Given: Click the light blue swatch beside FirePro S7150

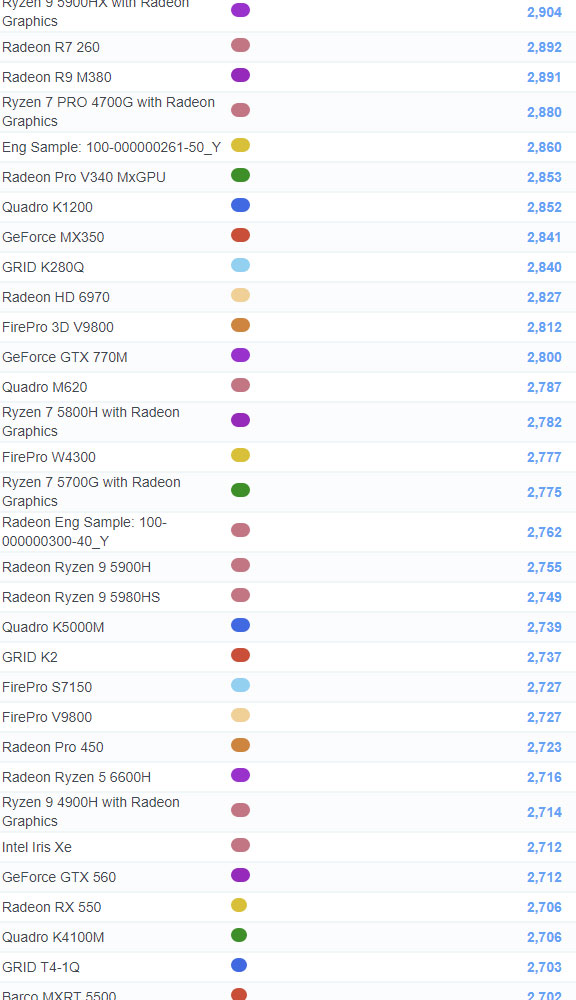Looking at the screenshot, I should 240,686.
